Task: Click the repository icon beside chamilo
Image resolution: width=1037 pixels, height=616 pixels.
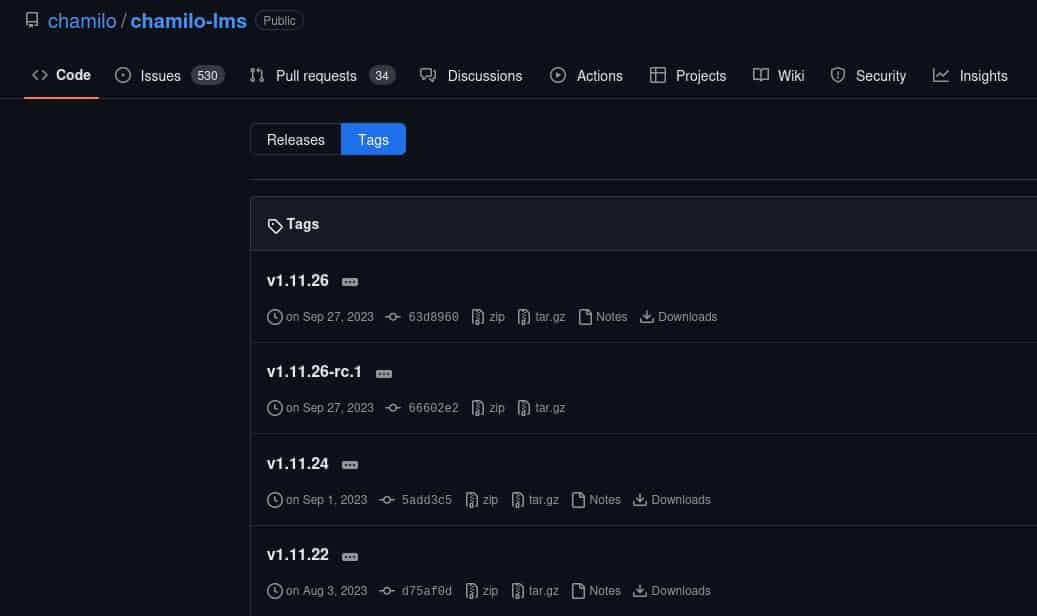Action: [x=32, y=21]
